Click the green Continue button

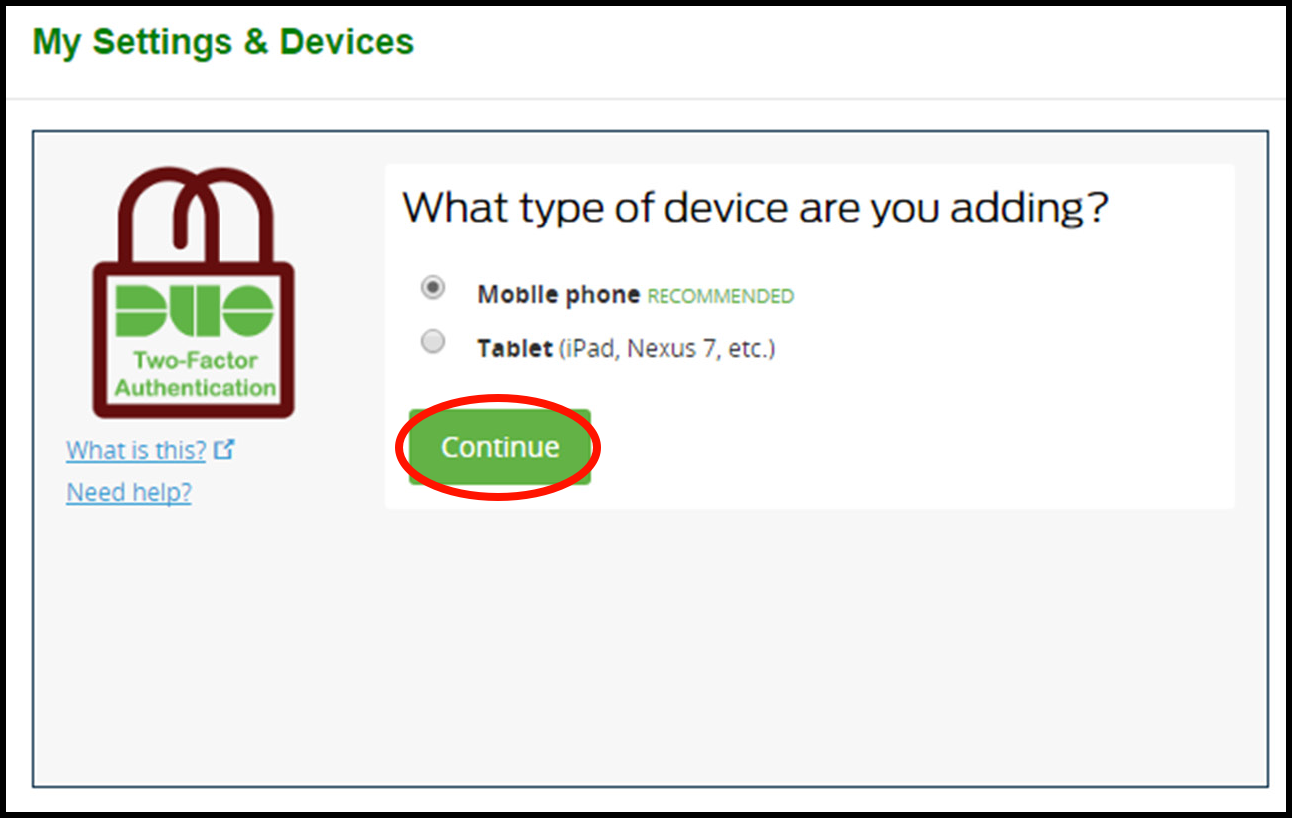pos(500,447)
